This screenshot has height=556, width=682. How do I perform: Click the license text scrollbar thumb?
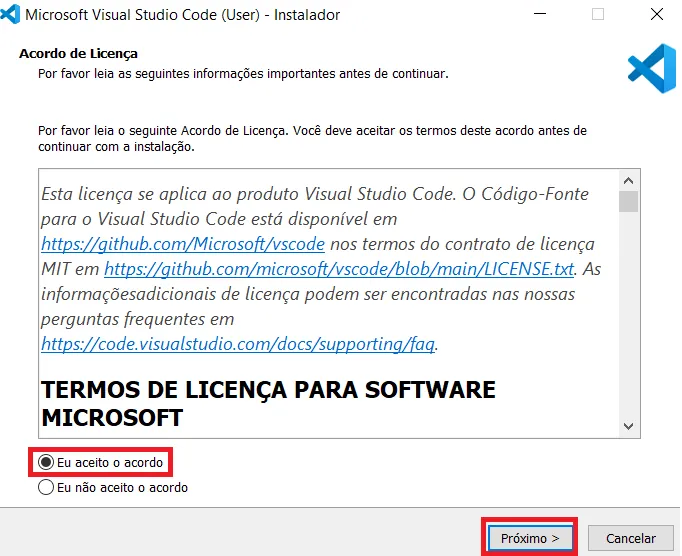click(629, 201)
